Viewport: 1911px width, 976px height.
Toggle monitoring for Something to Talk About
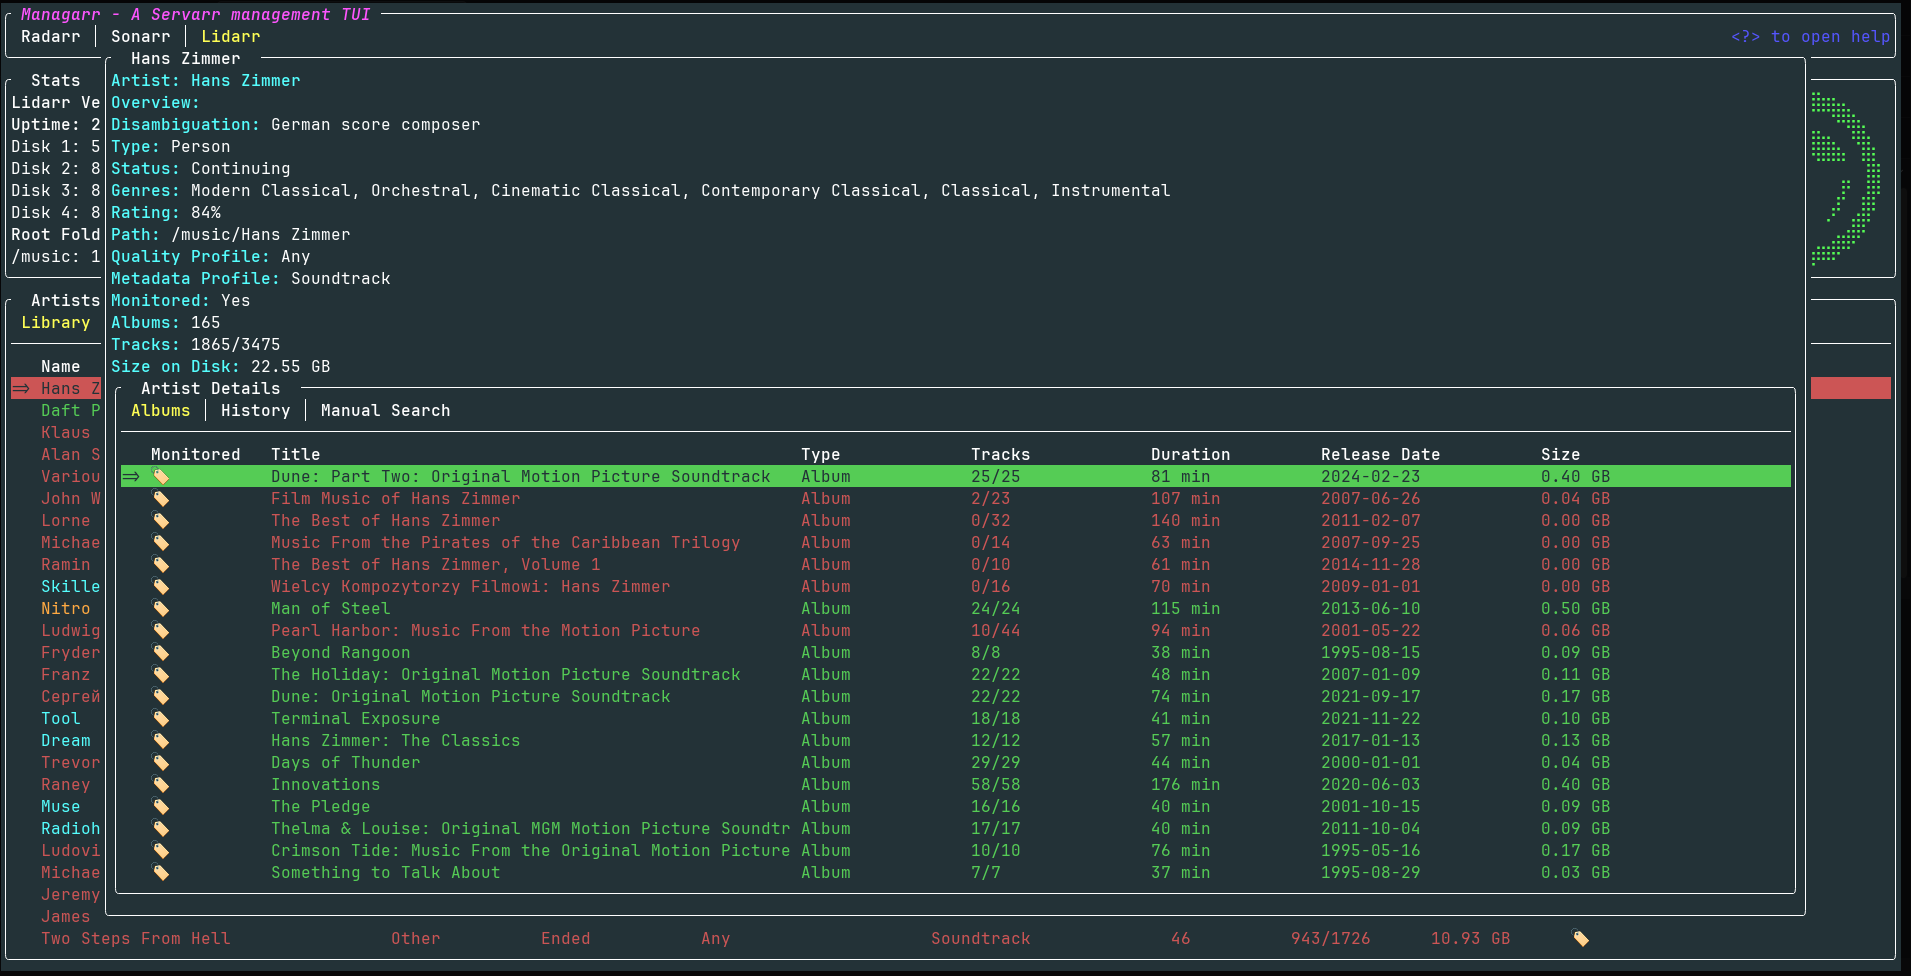[160, 872]
